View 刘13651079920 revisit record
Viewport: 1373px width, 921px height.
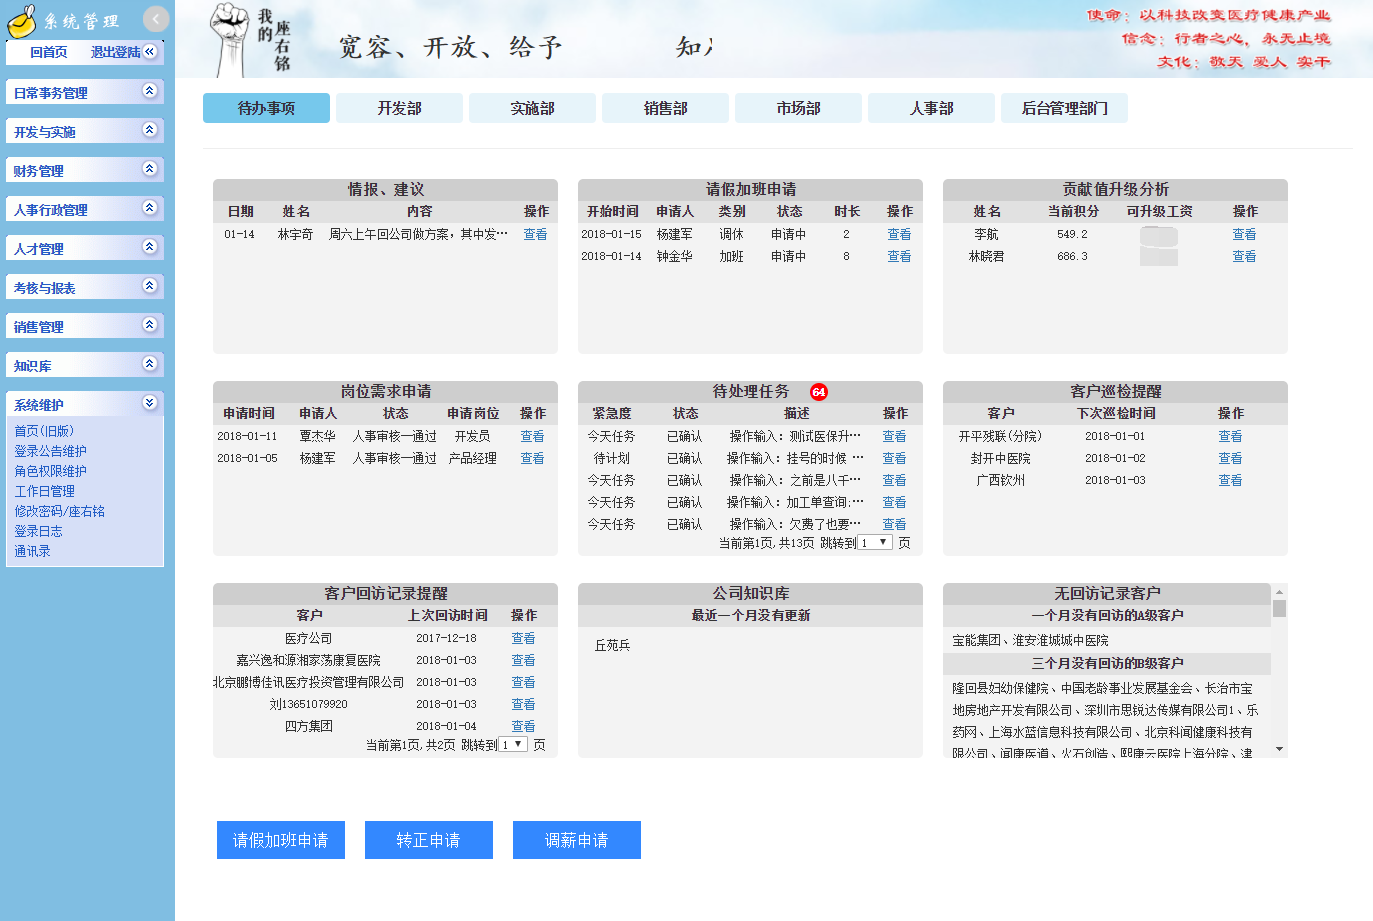(523, 704)
